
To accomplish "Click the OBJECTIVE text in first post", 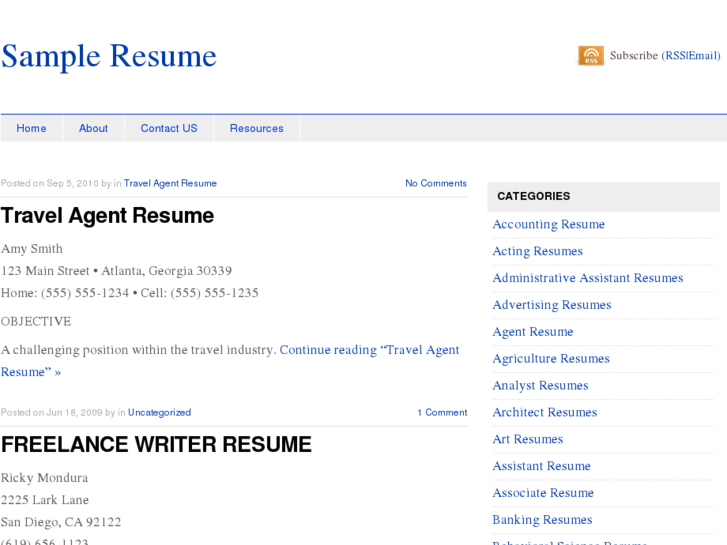I will 36,321.
